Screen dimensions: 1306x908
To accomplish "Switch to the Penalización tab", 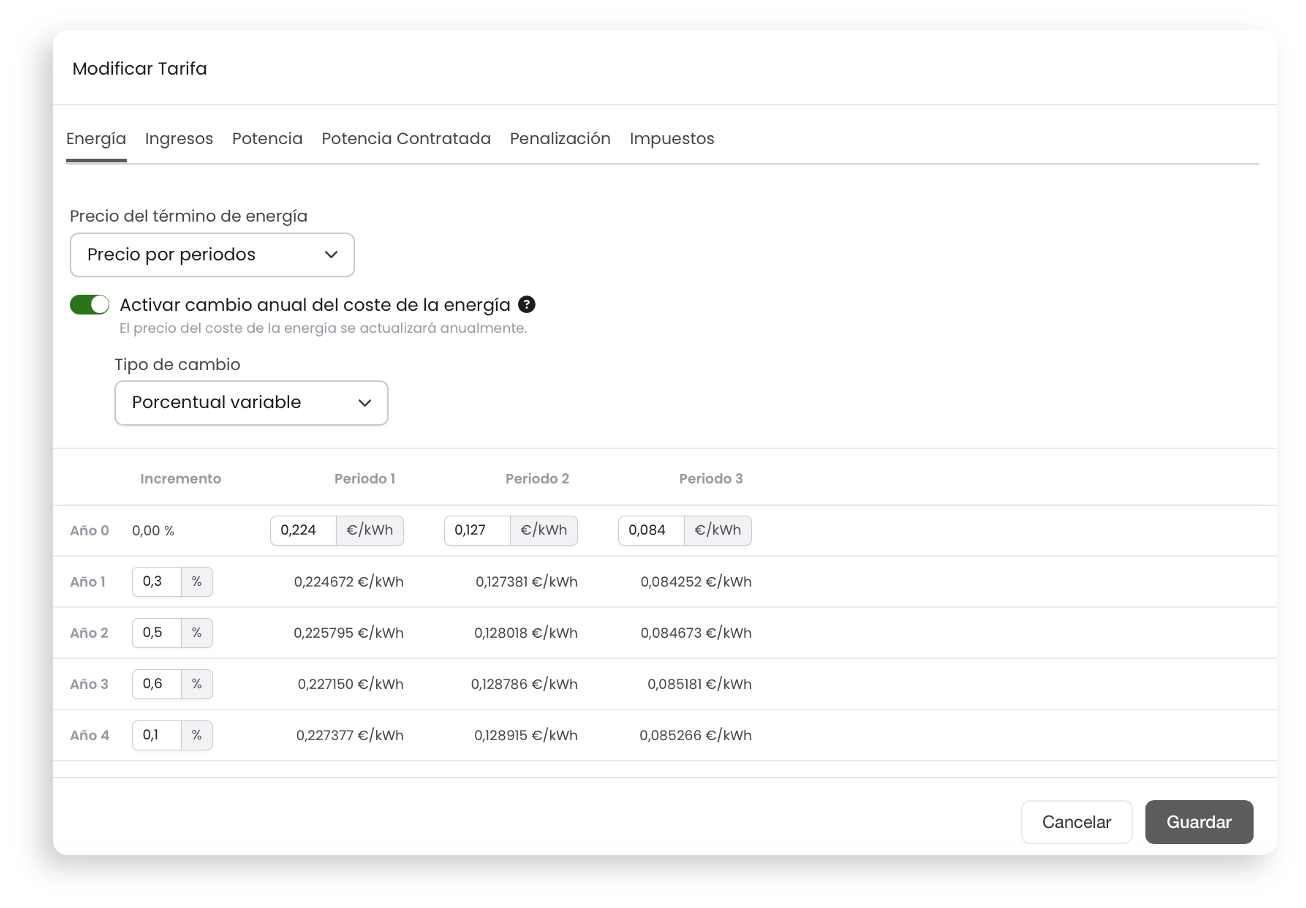I will pyautogui.click(x=560, y=139).
